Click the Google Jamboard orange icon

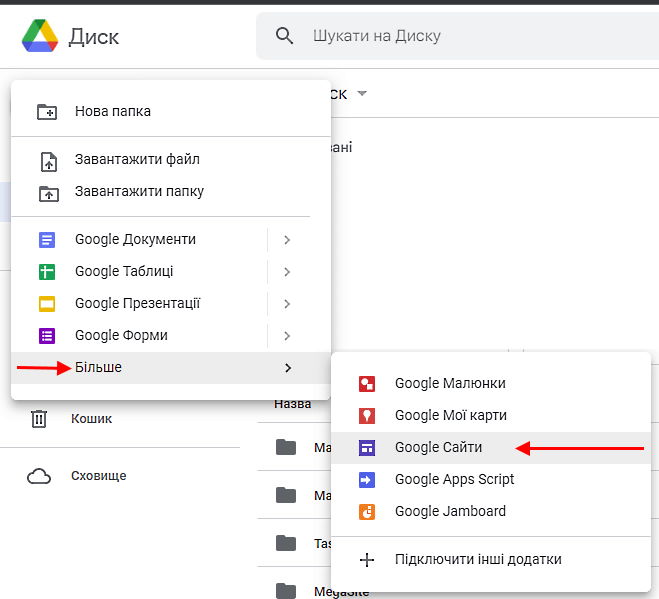coord(366,512)
